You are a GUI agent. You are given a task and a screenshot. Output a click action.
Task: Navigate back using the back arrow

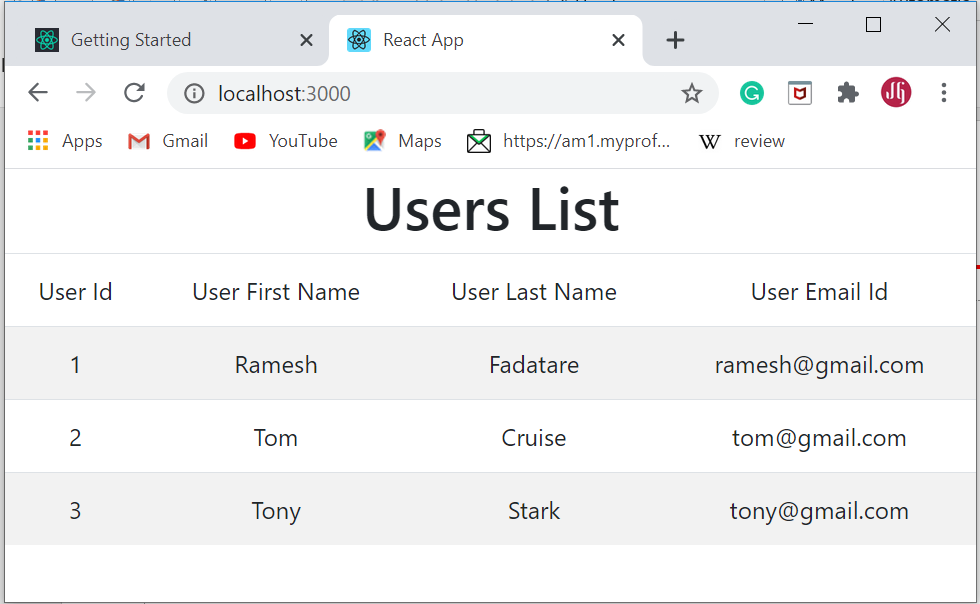click(37, 92)
